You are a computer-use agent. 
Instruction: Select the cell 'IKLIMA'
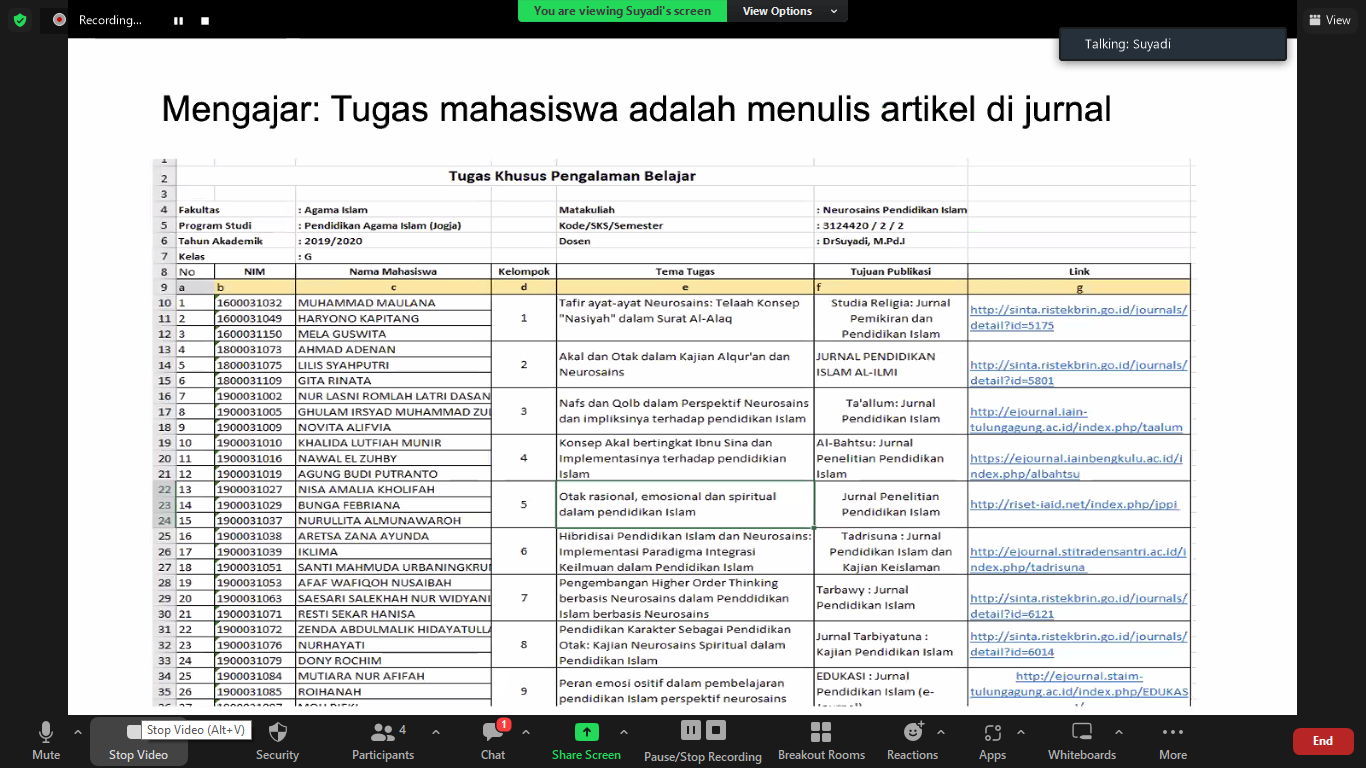pyautogui.click(x=393, y=552)
